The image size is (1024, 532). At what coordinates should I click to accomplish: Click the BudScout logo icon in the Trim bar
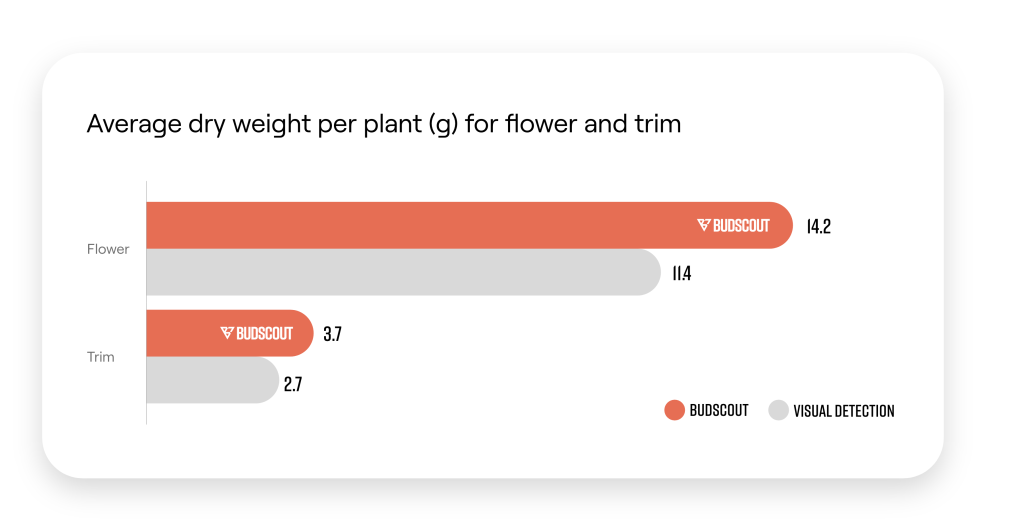(x=227, y=333)
